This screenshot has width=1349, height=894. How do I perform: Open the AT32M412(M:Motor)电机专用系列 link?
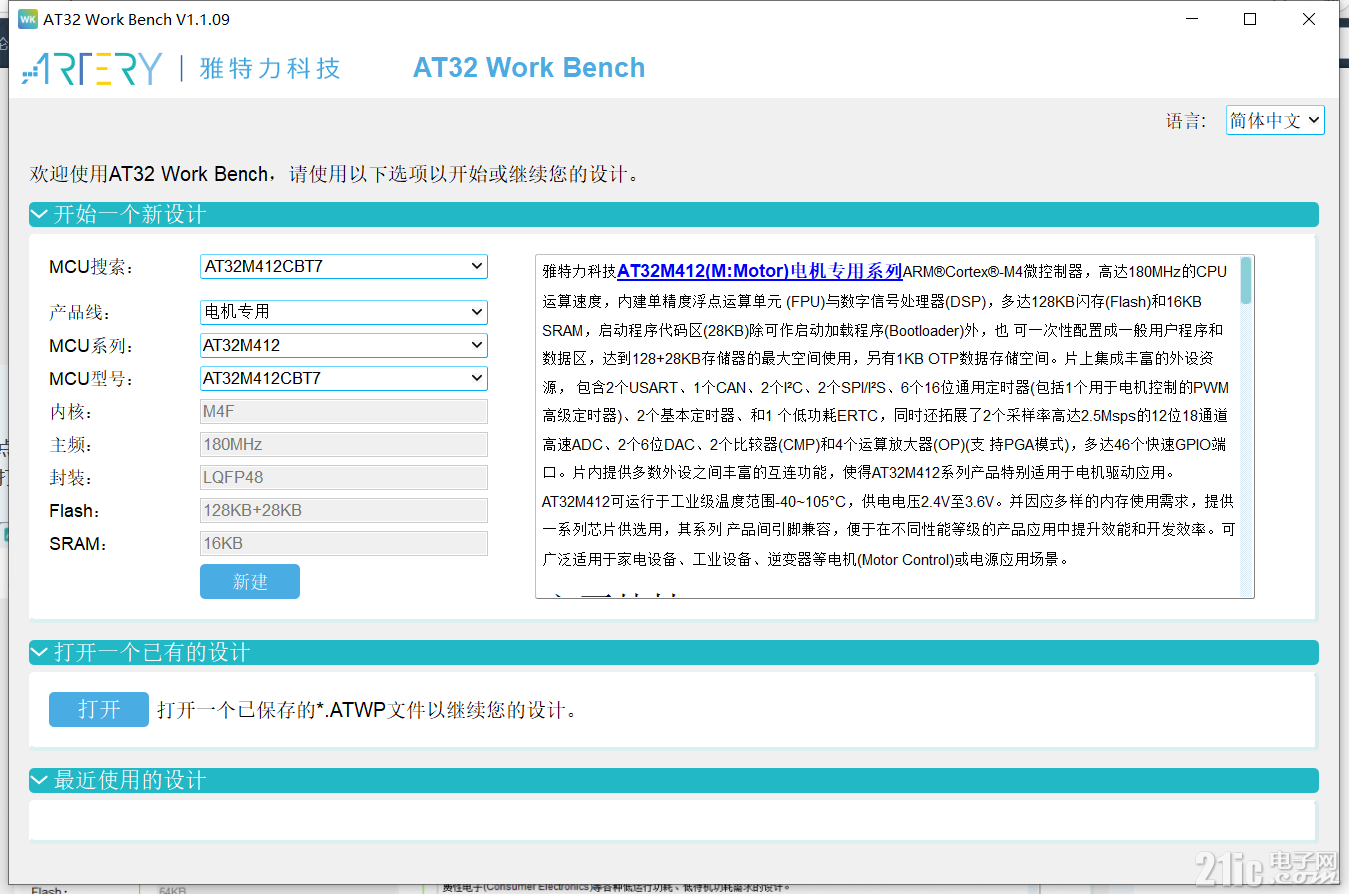(759, 271)
